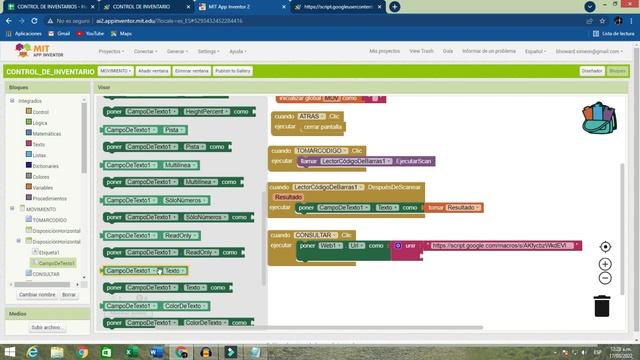Collapse the second DisposiciónHorizontal tree node
Screen dimensions: 640x360
(18, 241)
